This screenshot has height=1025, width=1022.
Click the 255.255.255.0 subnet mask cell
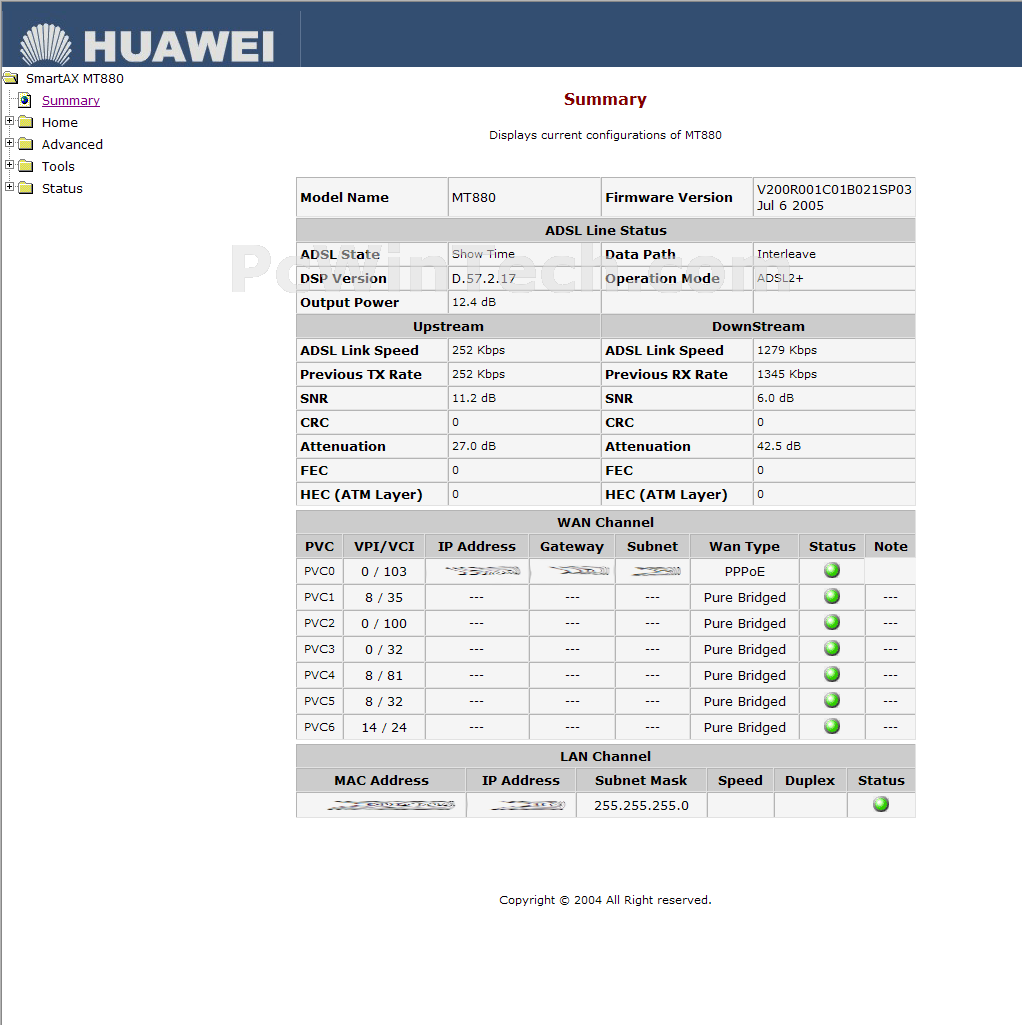[x=641, y=805]
